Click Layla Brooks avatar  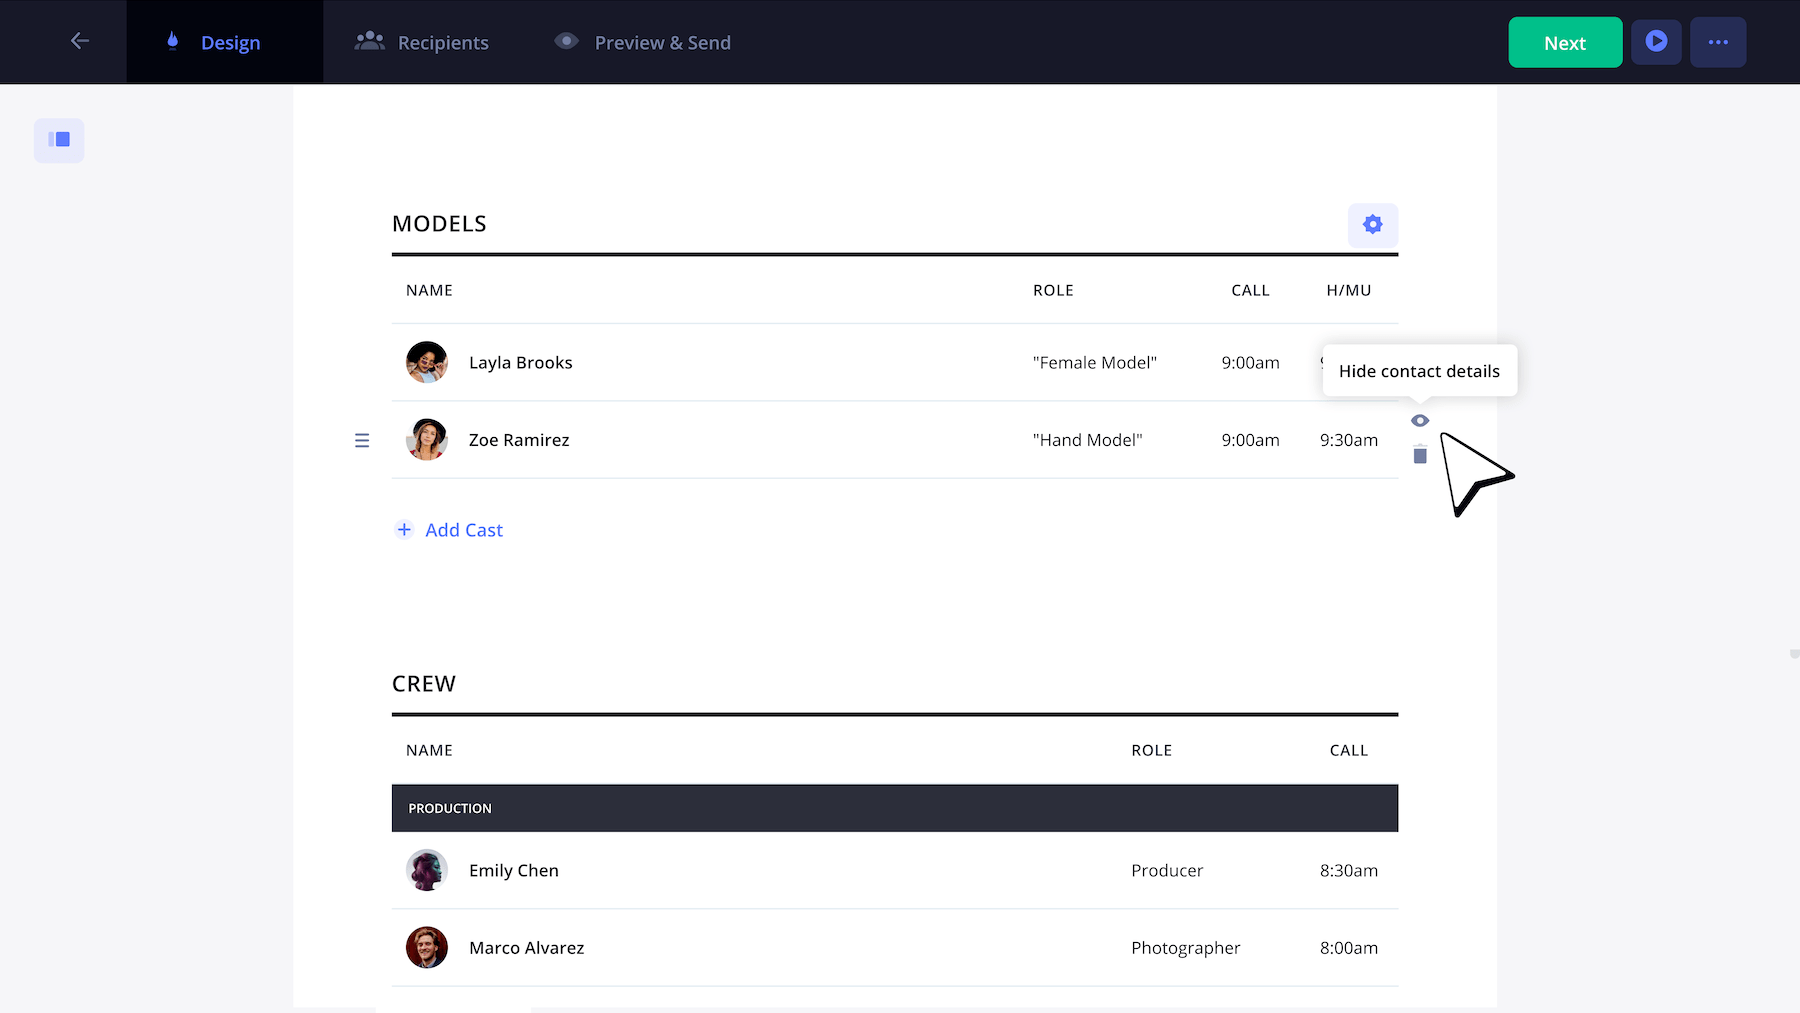click(427, 362)
